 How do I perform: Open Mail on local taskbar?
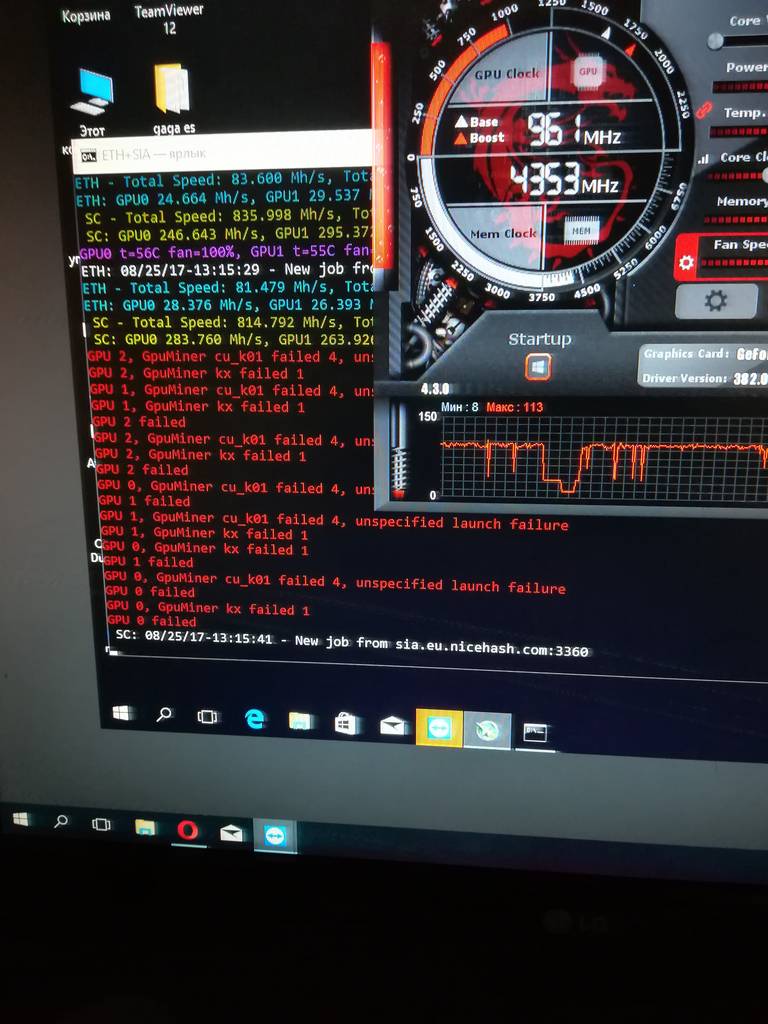[231, 833]
